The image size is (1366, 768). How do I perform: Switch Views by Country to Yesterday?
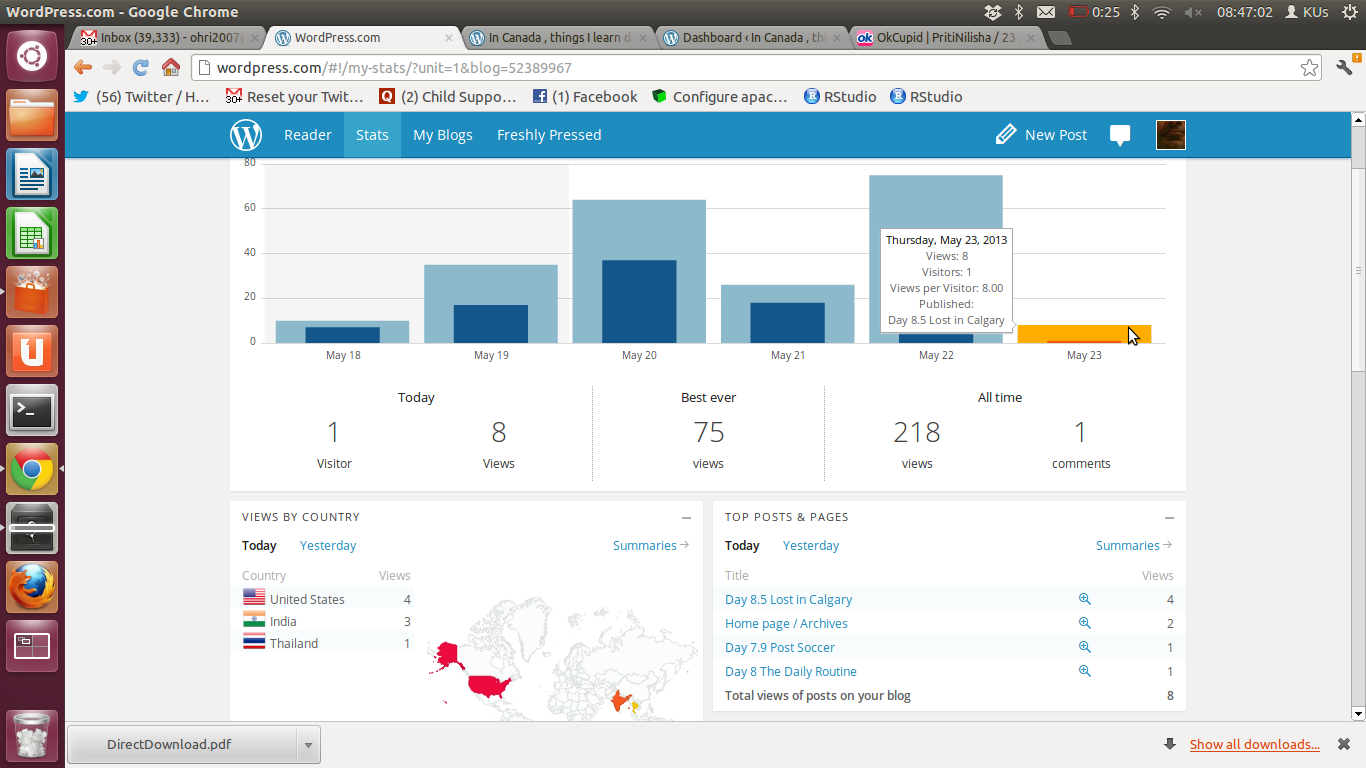click(328, 546)
